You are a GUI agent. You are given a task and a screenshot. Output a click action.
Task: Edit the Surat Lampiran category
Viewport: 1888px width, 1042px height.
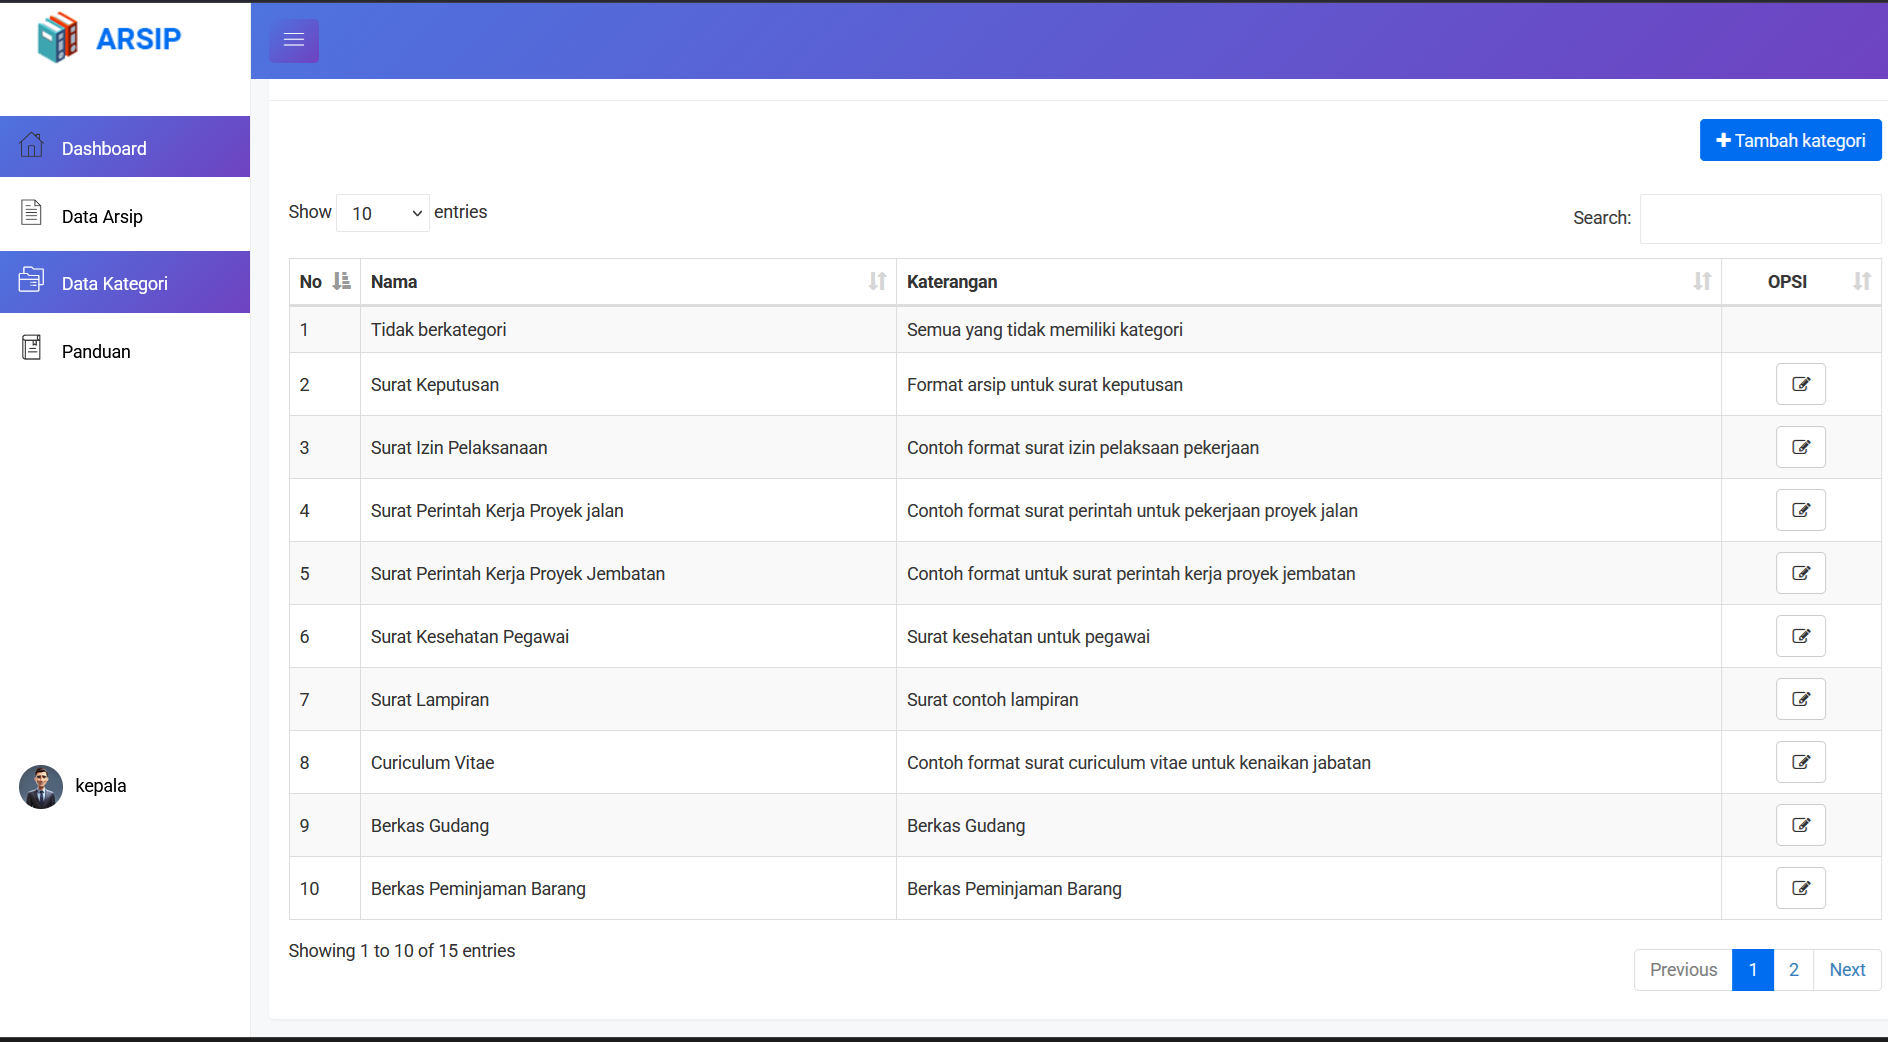click(x=1801, y=699)
